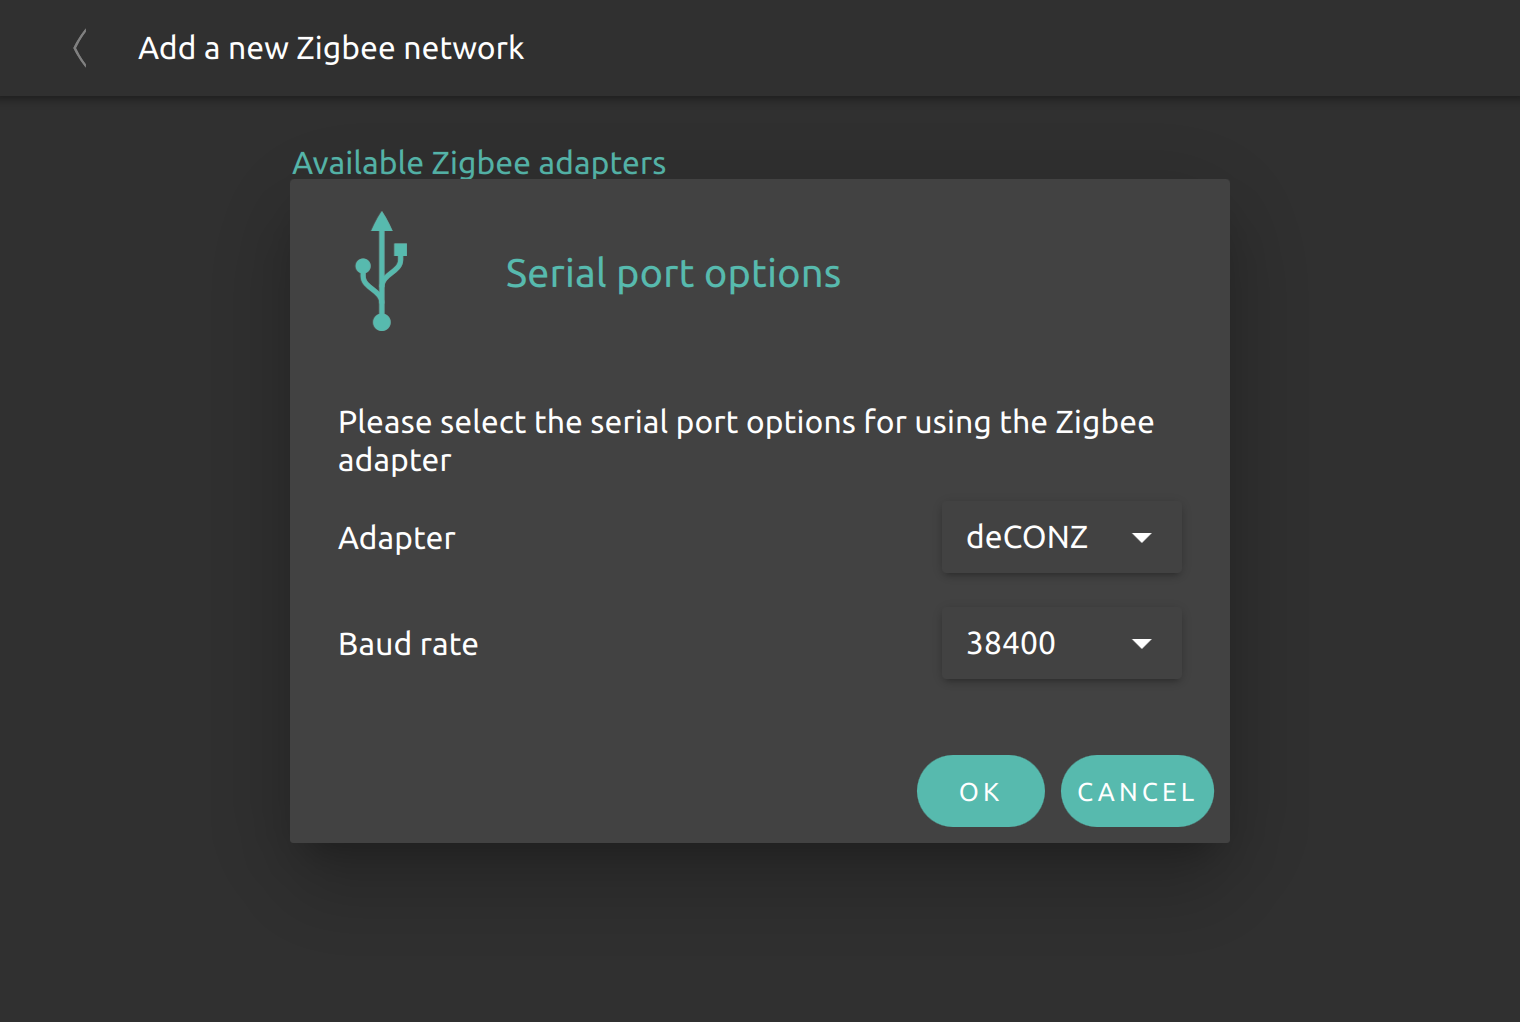Screen dimensions: 1520x1022
Task: Confirm with the OK button
Action: (x=980, y=791)
